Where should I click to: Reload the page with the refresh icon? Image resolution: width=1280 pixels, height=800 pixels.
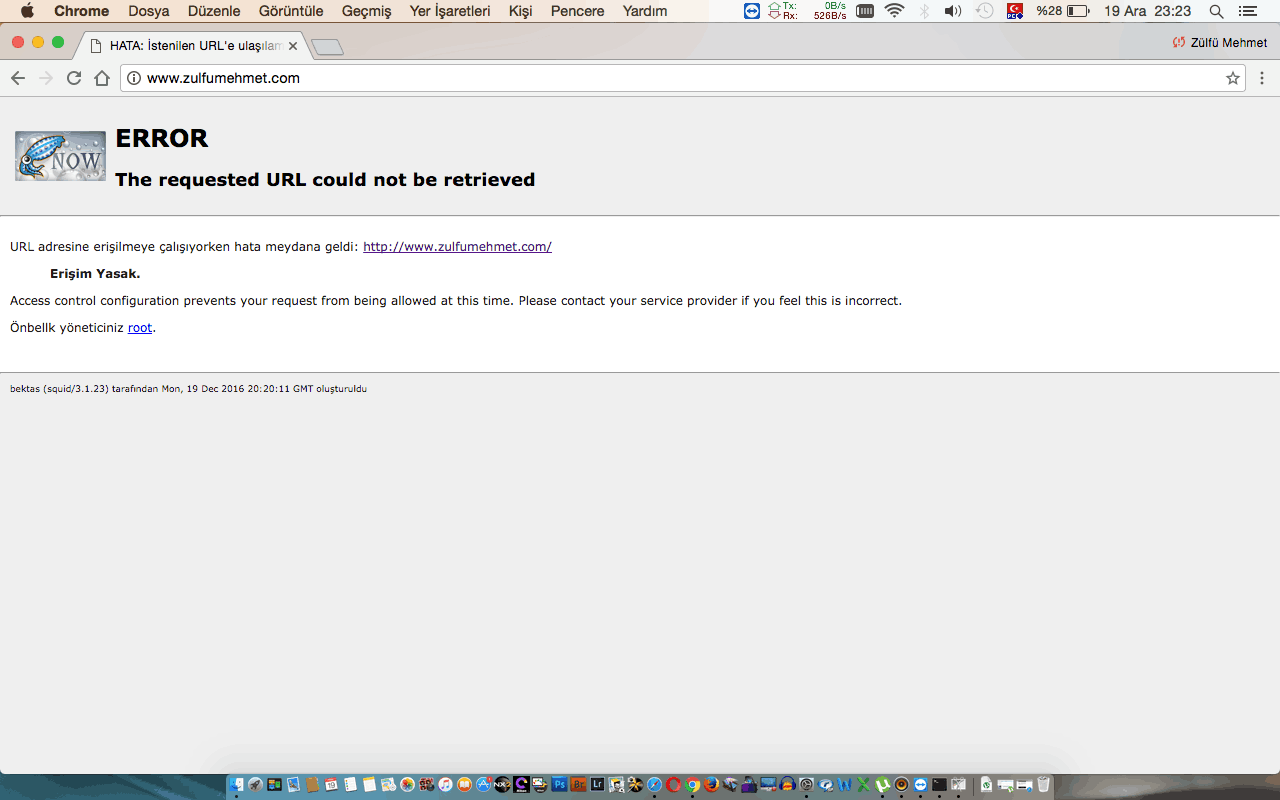(74, 78)
